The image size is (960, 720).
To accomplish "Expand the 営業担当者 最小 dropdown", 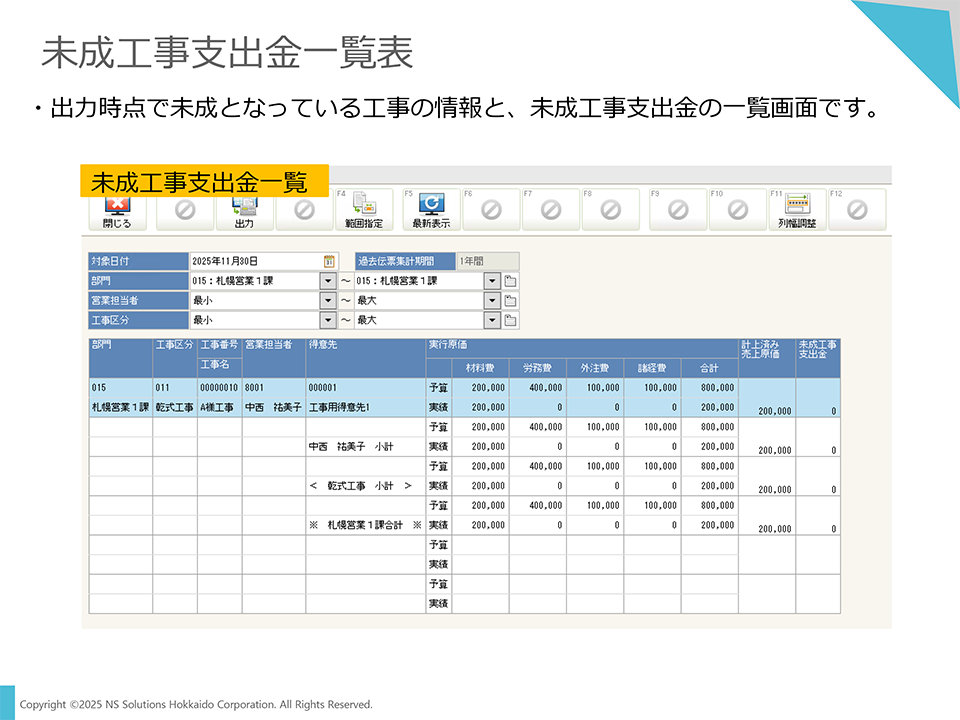I will tap(330, 298).
